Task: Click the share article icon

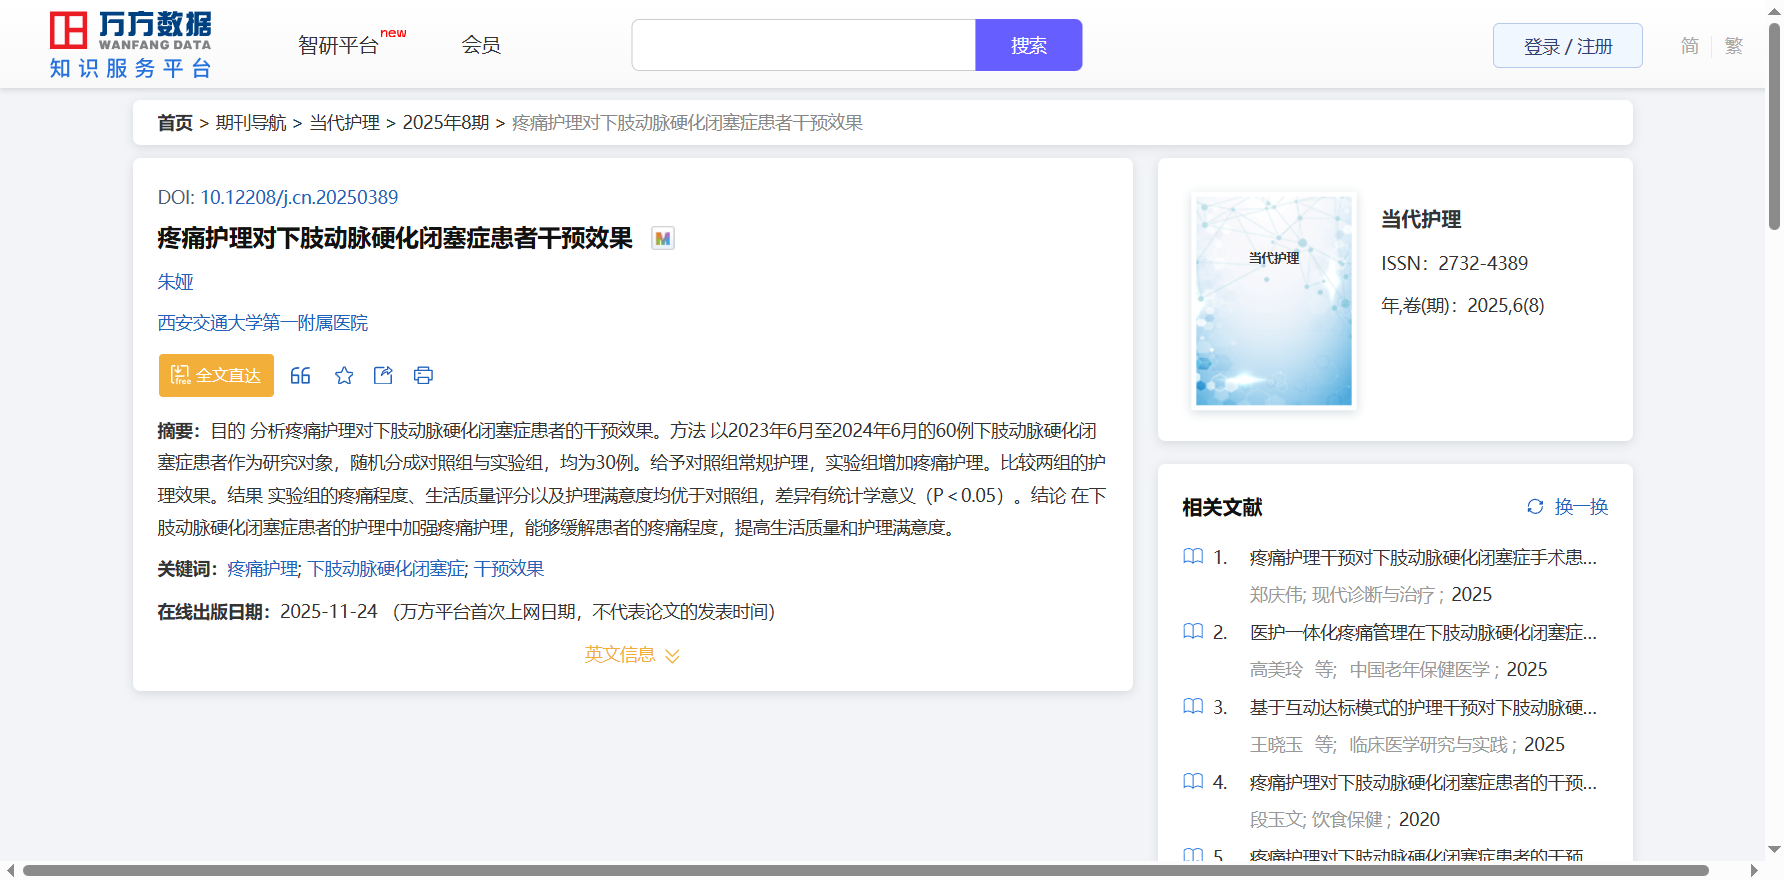Action: 383,376
